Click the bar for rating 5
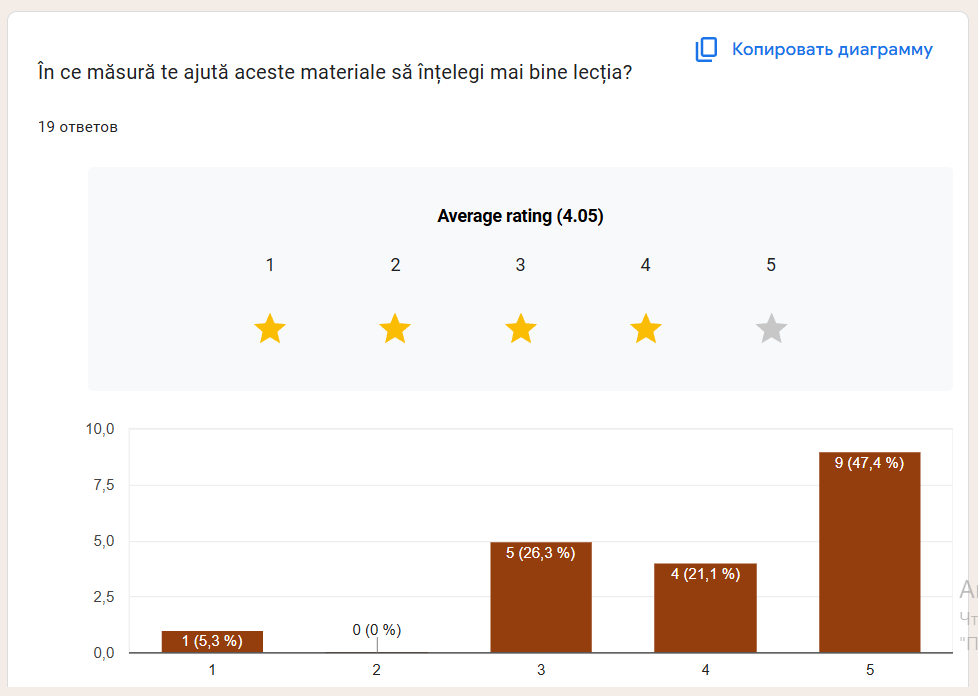 [x=869, y=560]
